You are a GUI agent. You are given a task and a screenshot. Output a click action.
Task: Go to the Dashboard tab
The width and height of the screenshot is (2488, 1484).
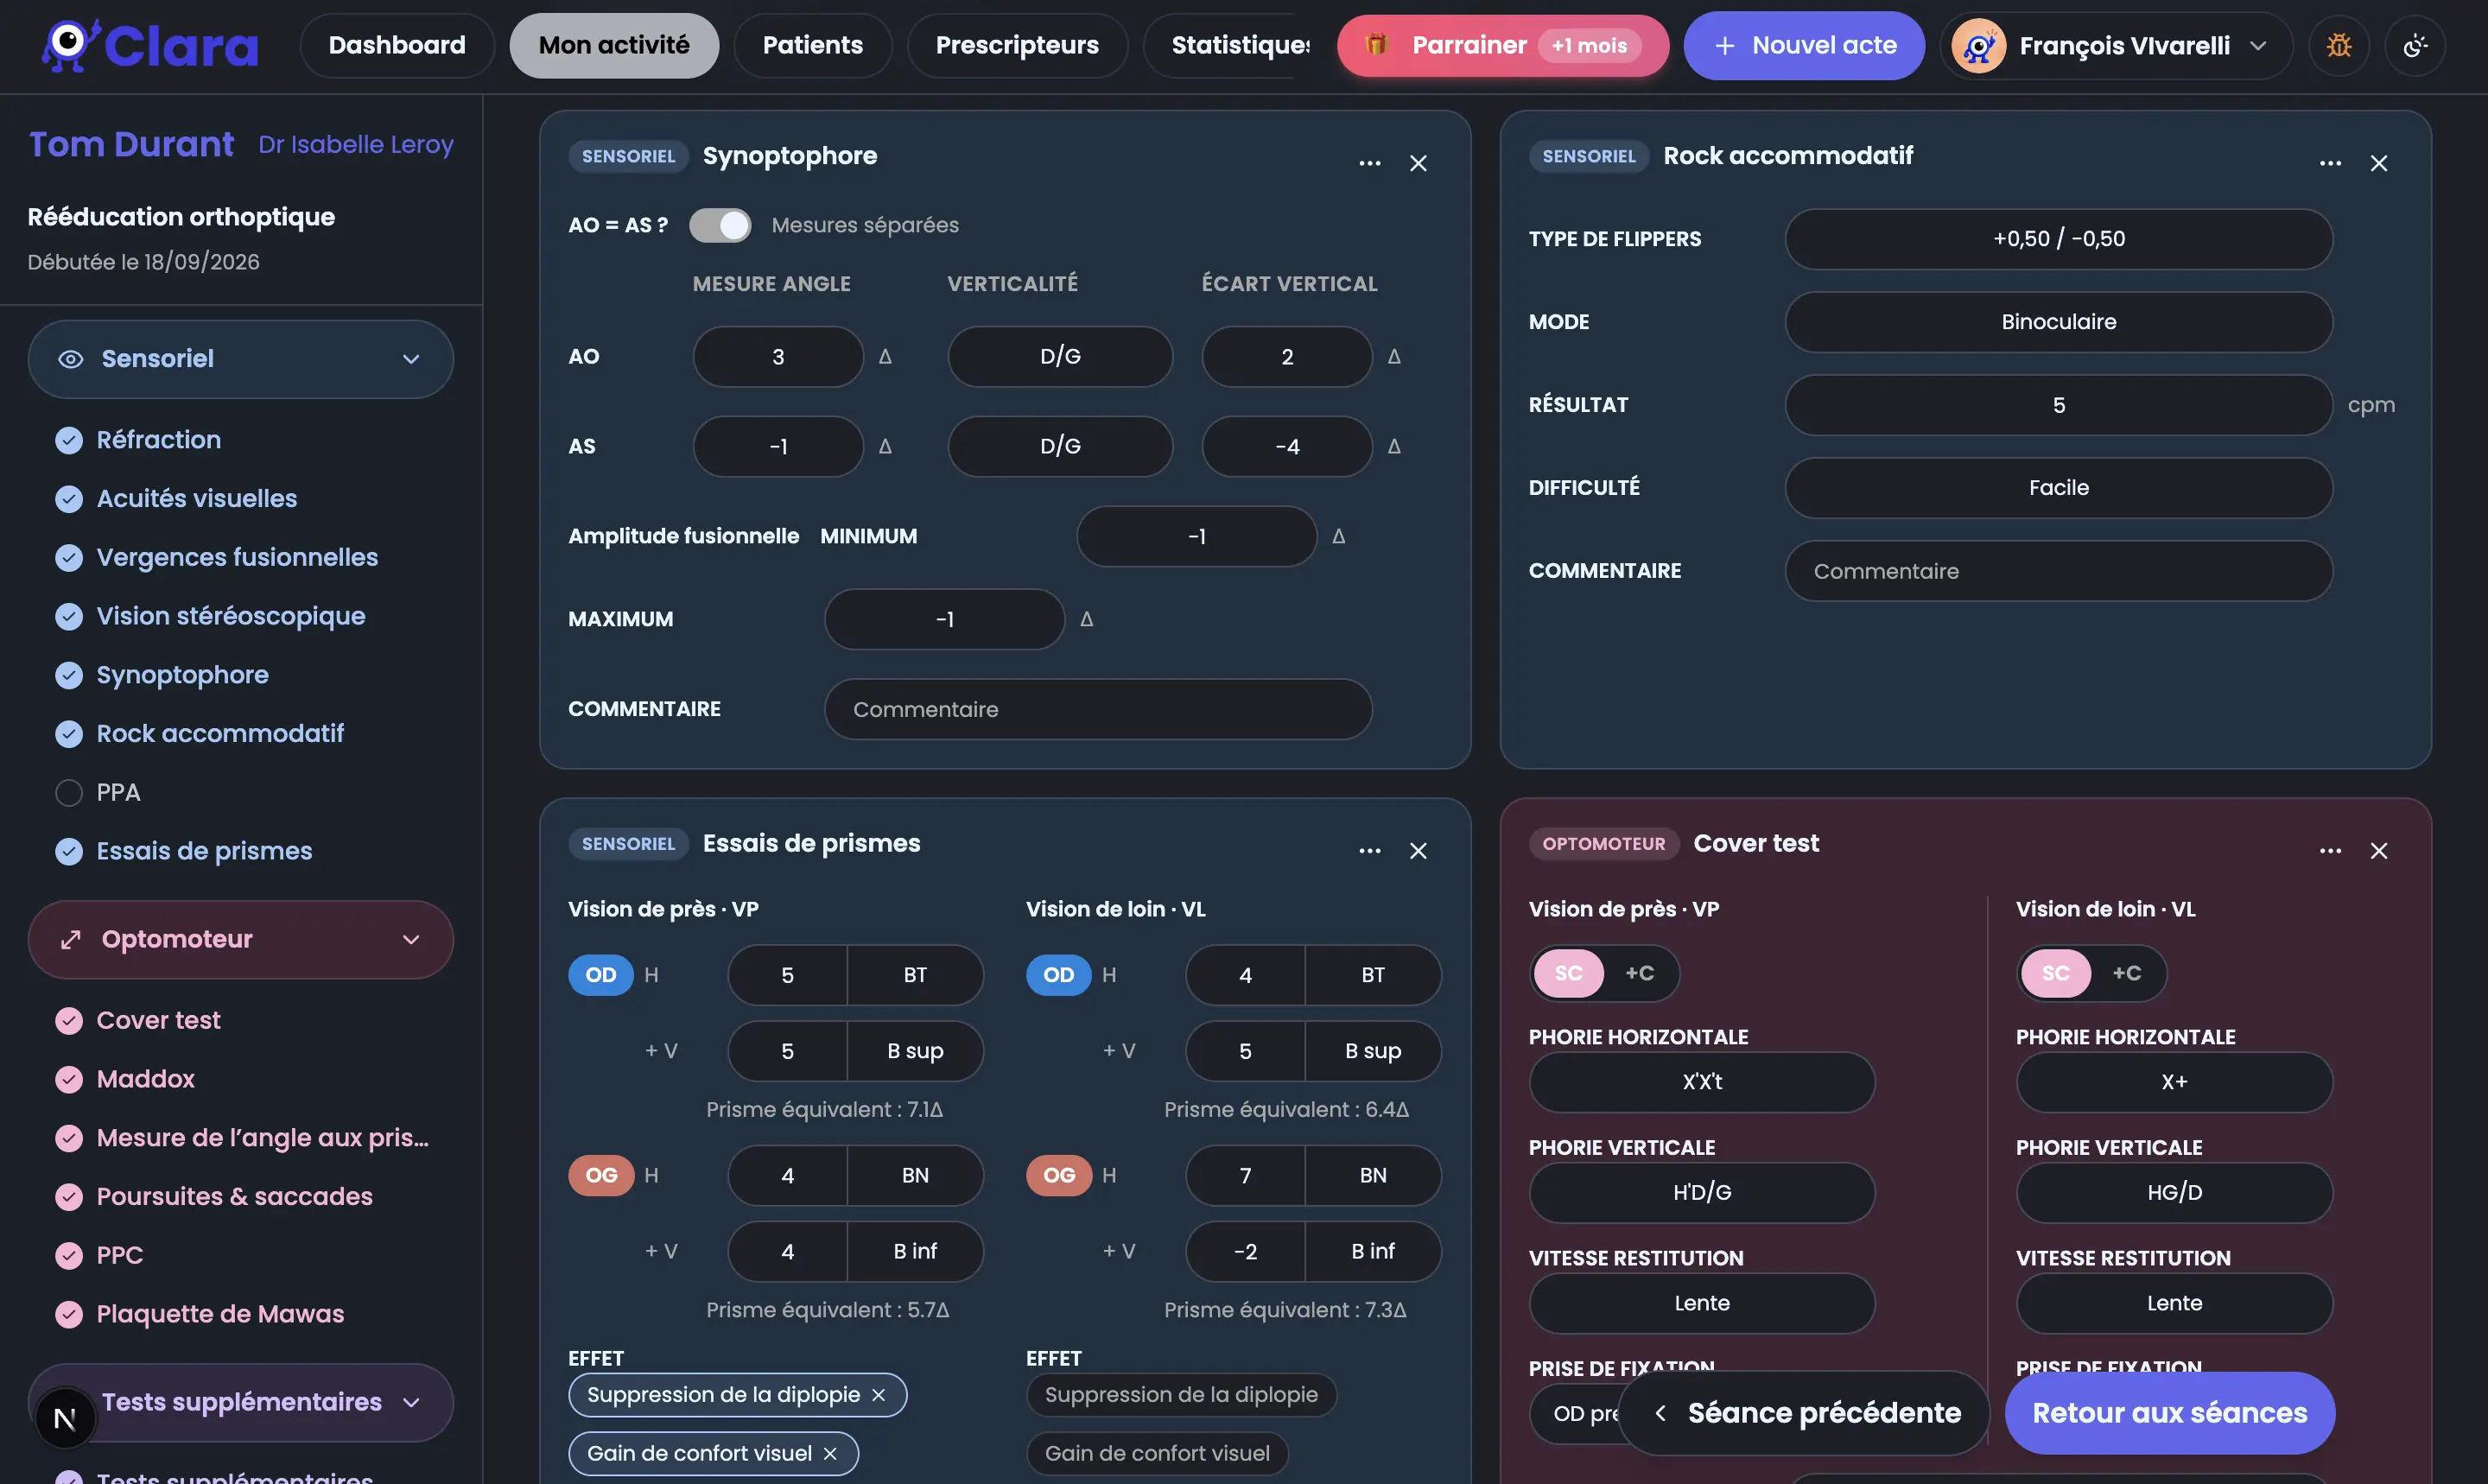(397, 45)
